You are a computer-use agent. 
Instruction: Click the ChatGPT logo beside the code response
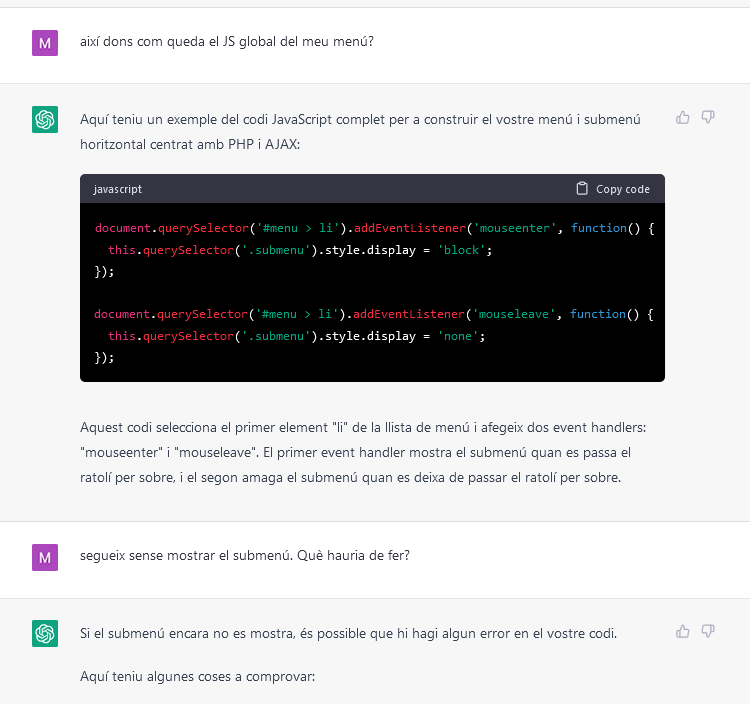pyautogui.click(x=45, y=120)
